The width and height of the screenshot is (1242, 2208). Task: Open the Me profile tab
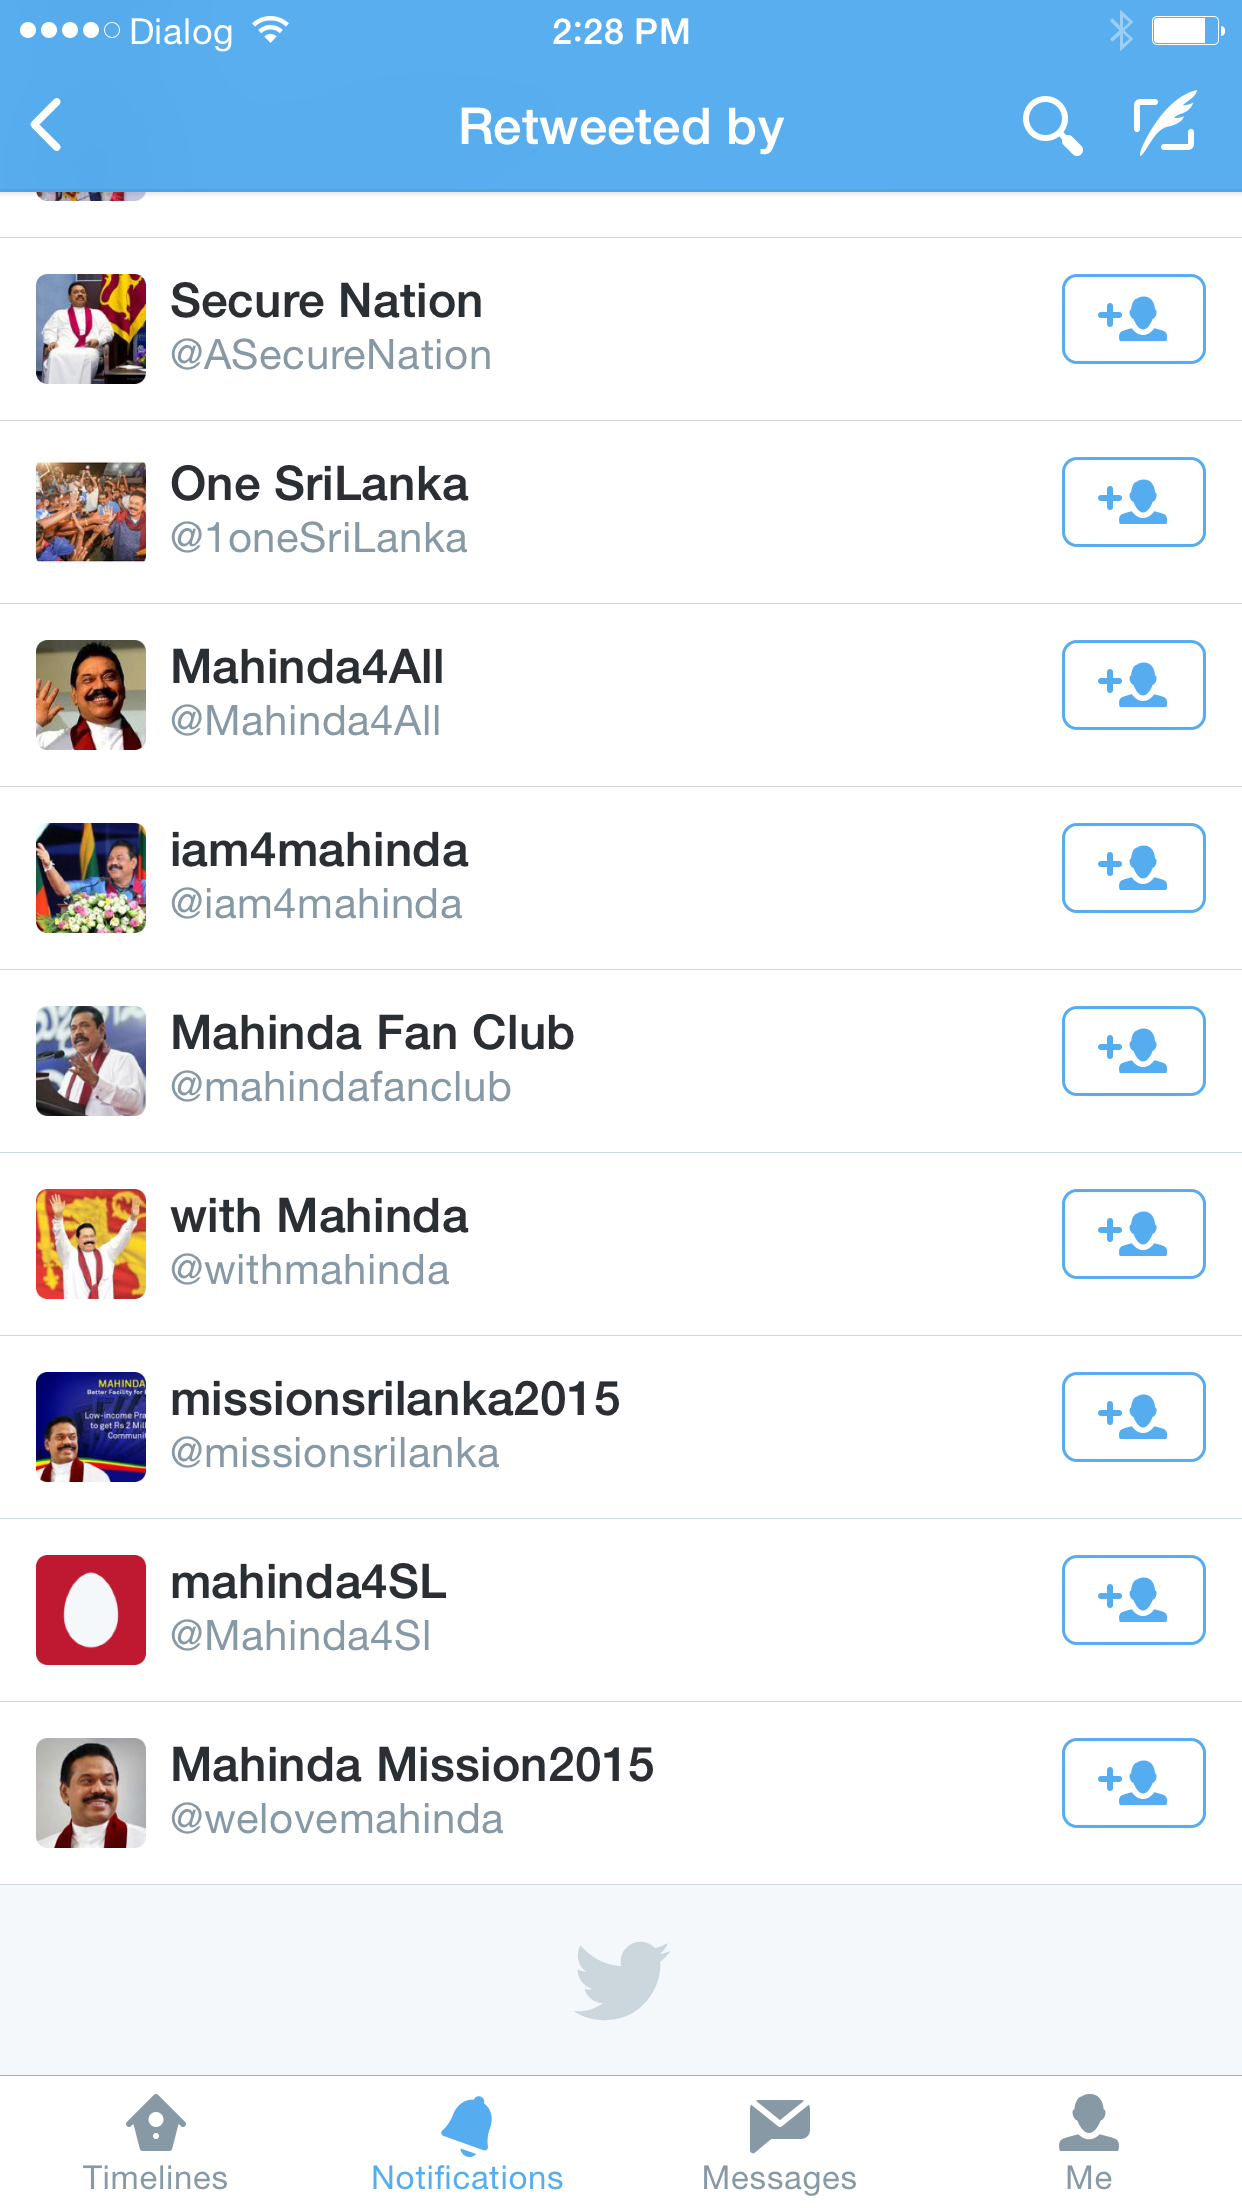1088,2144
